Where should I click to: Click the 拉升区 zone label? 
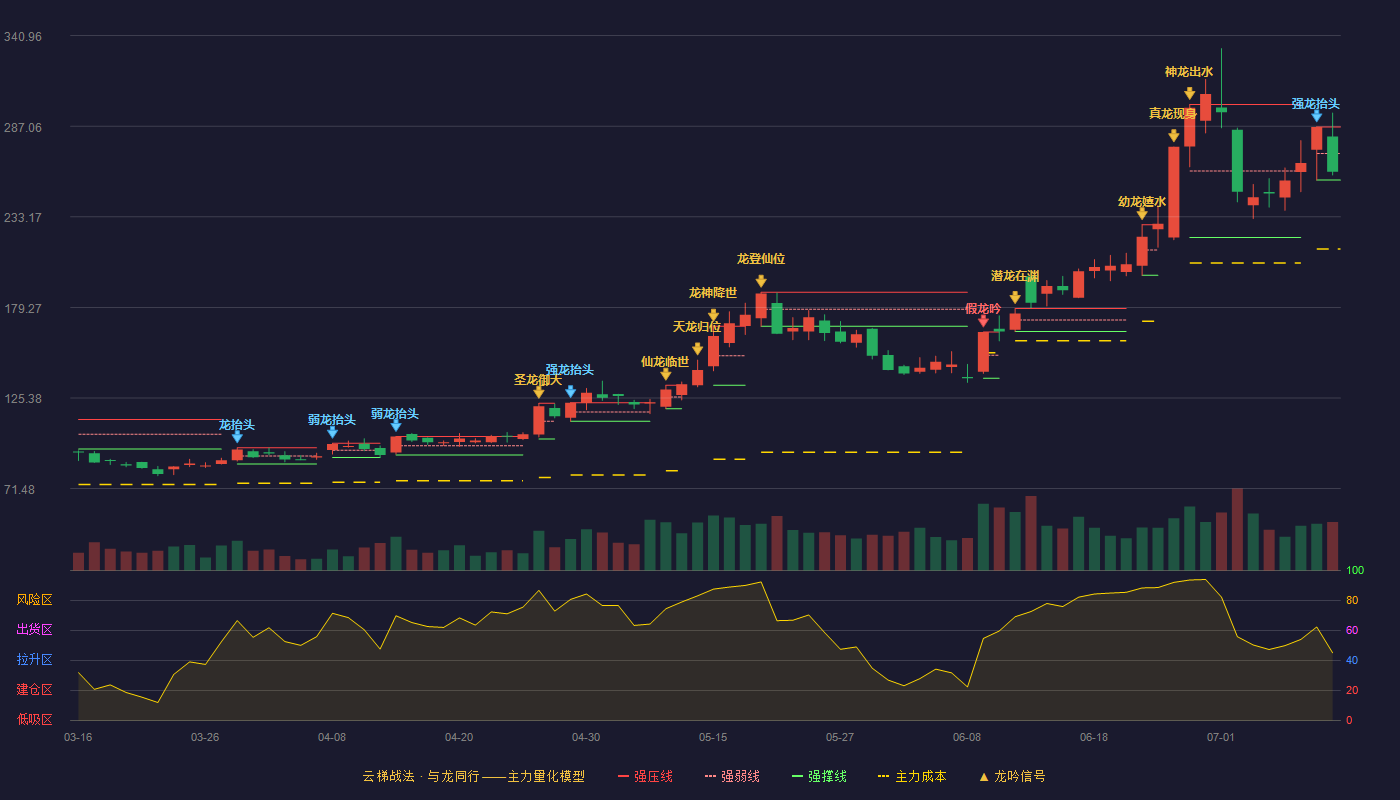coord(35,660)
